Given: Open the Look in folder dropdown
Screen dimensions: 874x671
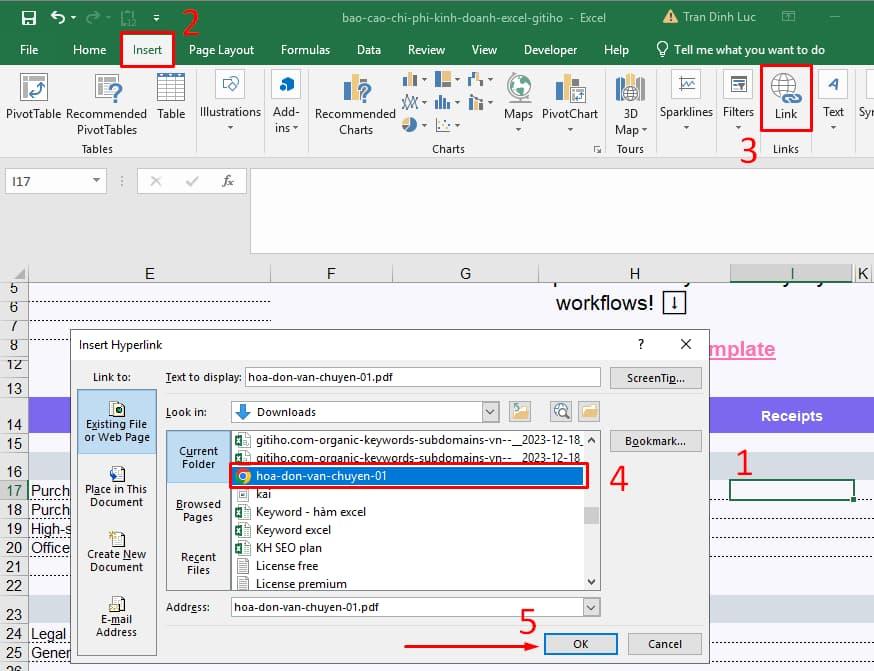Looking at the screenshot, I should [490, 411].
